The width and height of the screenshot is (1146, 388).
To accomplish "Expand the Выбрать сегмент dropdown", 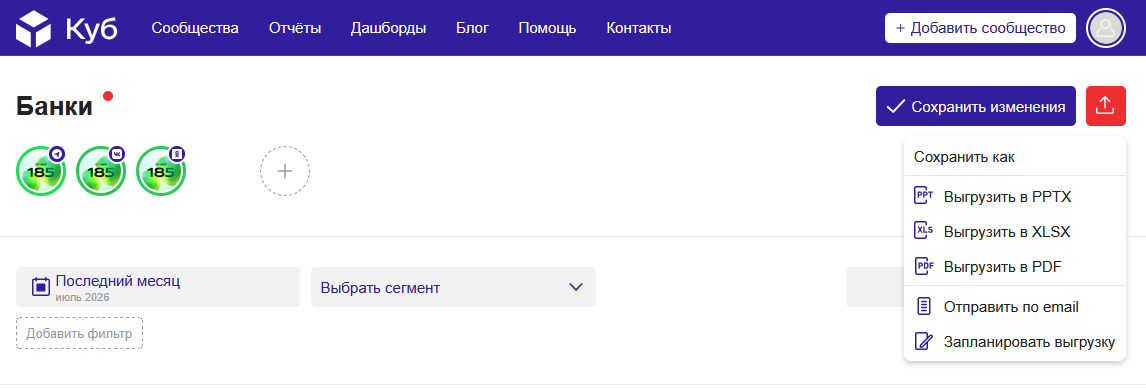I will pos(453,287).
